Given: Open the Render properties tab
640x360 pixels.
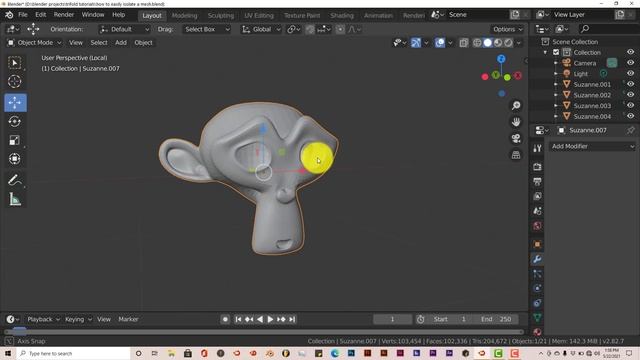Looking at the screenshot, I should pyautogui.click(x=537, y=167).
